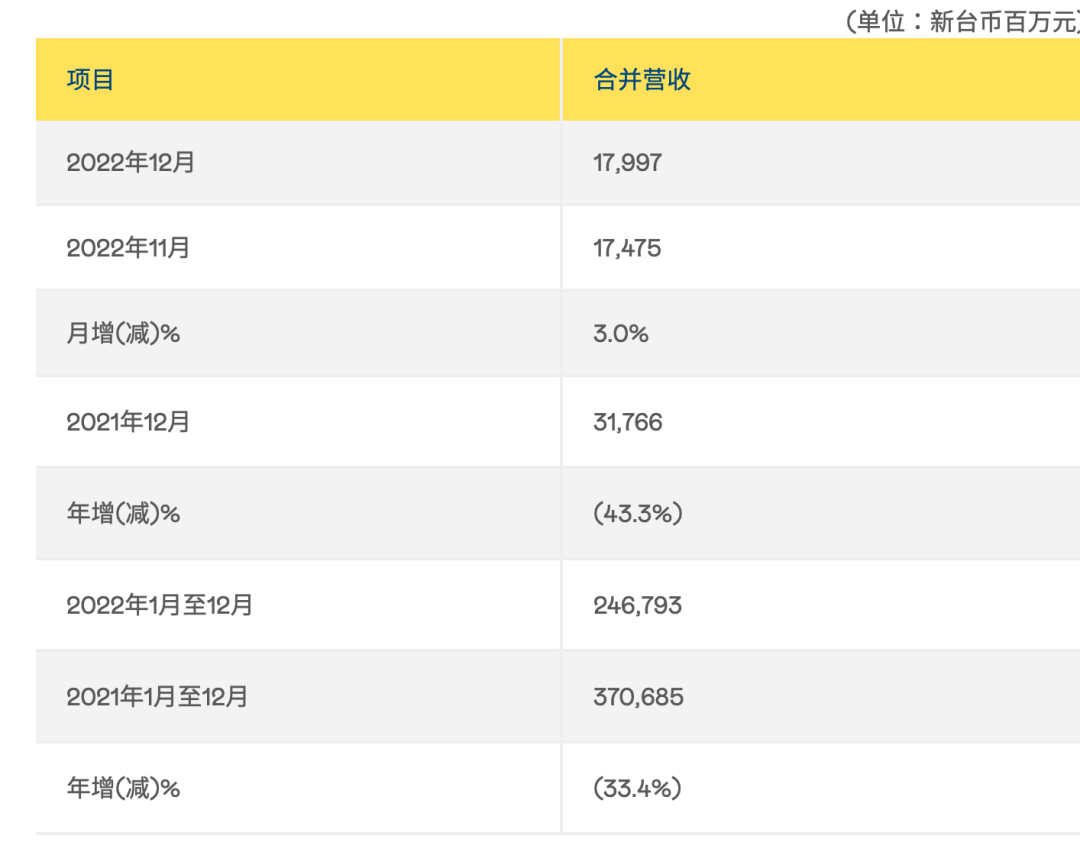Screen dimensions: 1080x855
Task: Click the (43.3%) yearly change value
Action: [638, 513]
